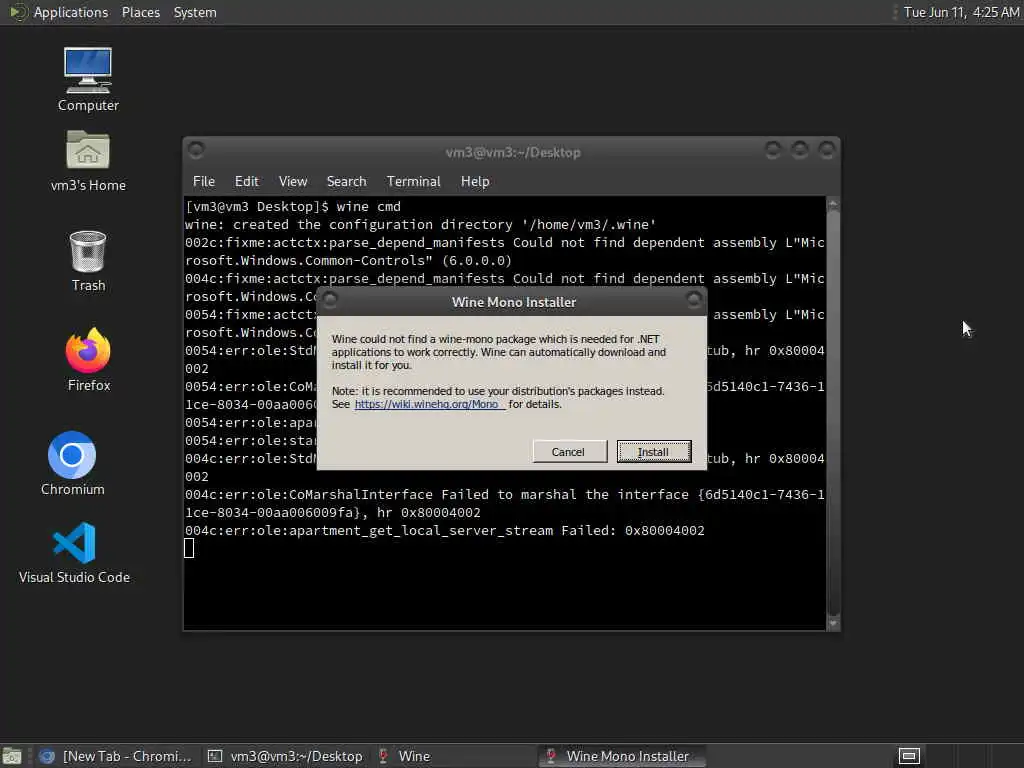Click the terminal title vm3@vm3:~/Desktop
This screenshot has height=768, width=1024.
(x=513, y=152)
